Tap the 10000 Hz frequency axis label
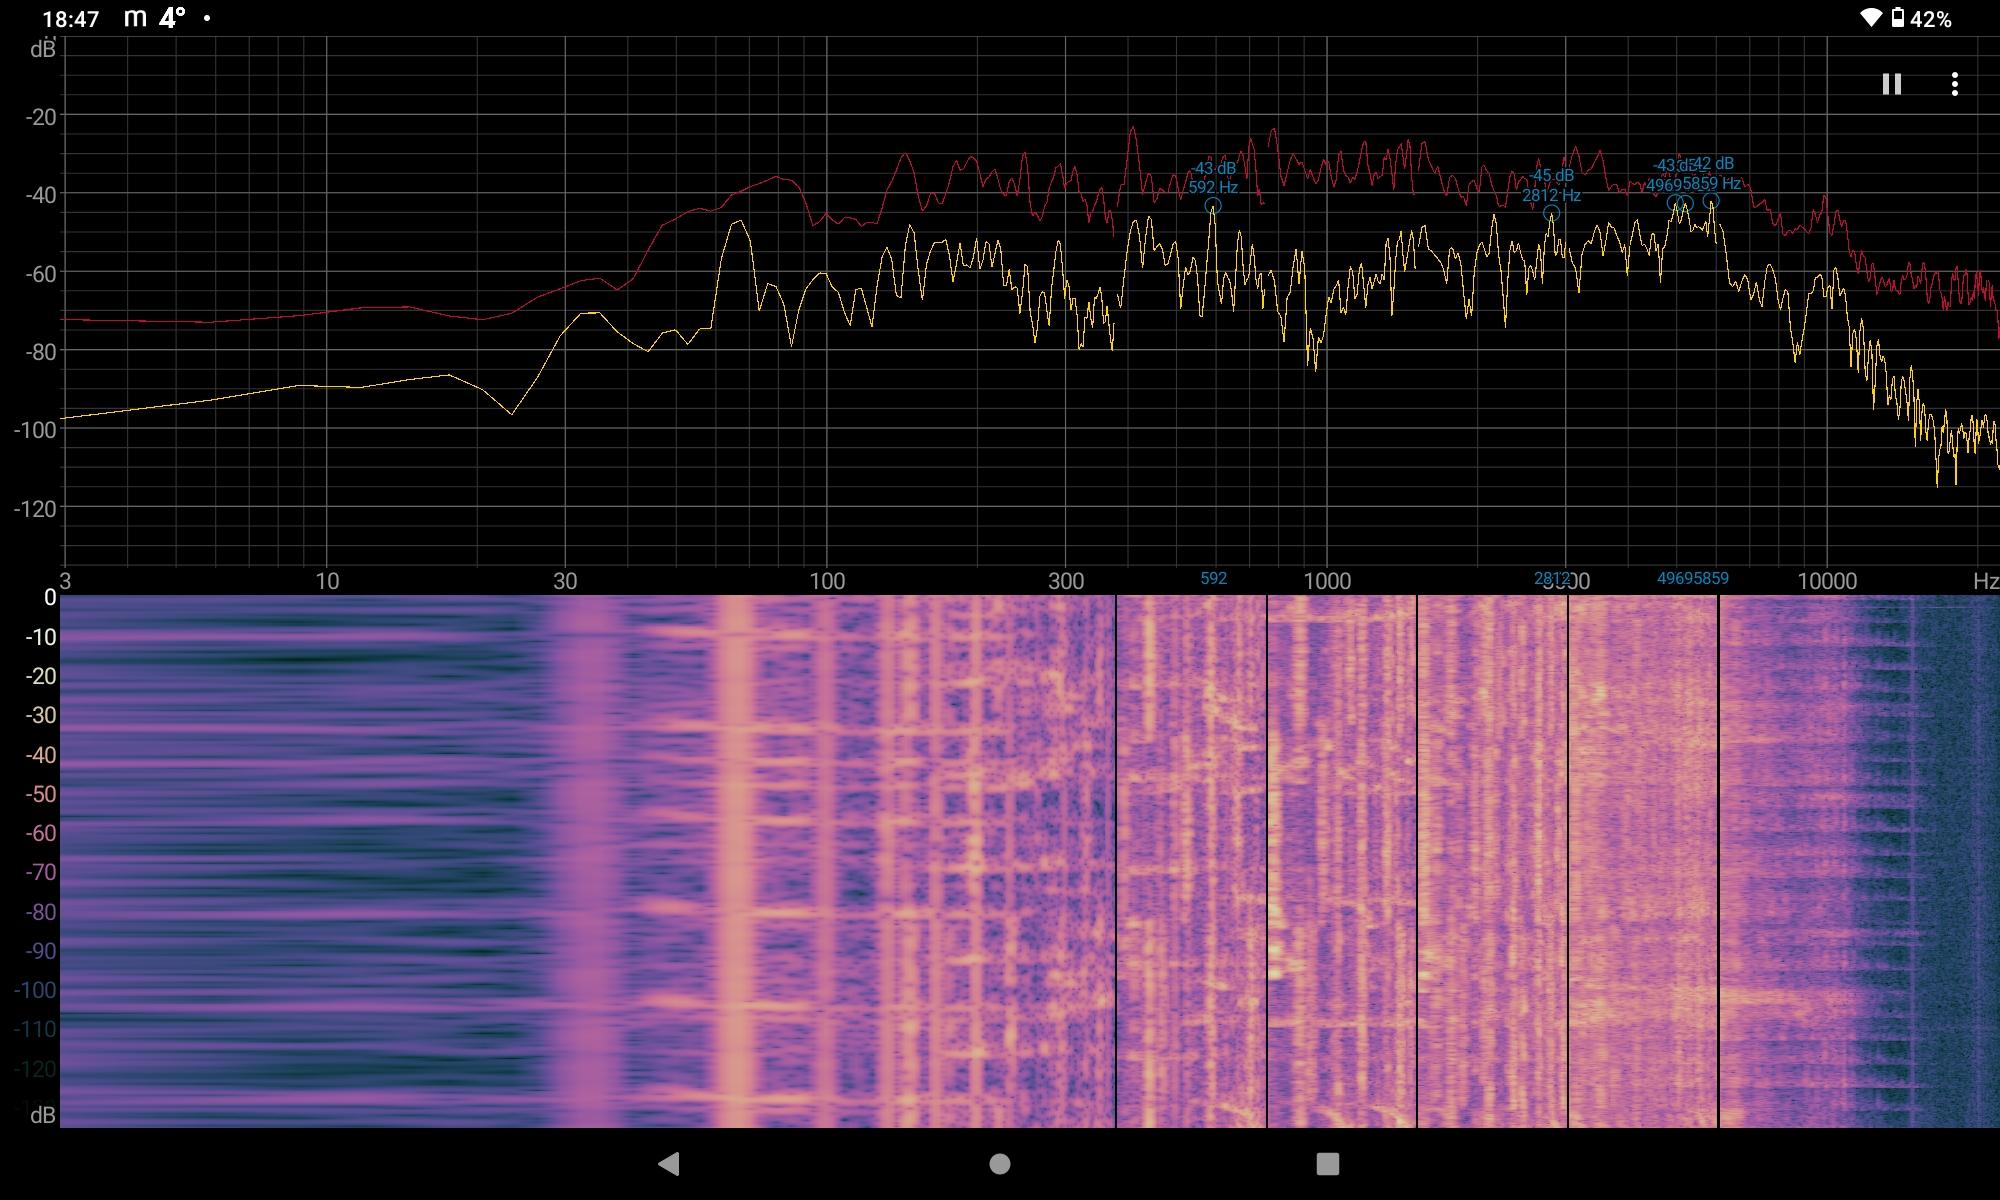Screen dimensions: 2000x1200 pyautogui.click(x=1827, y=581)
